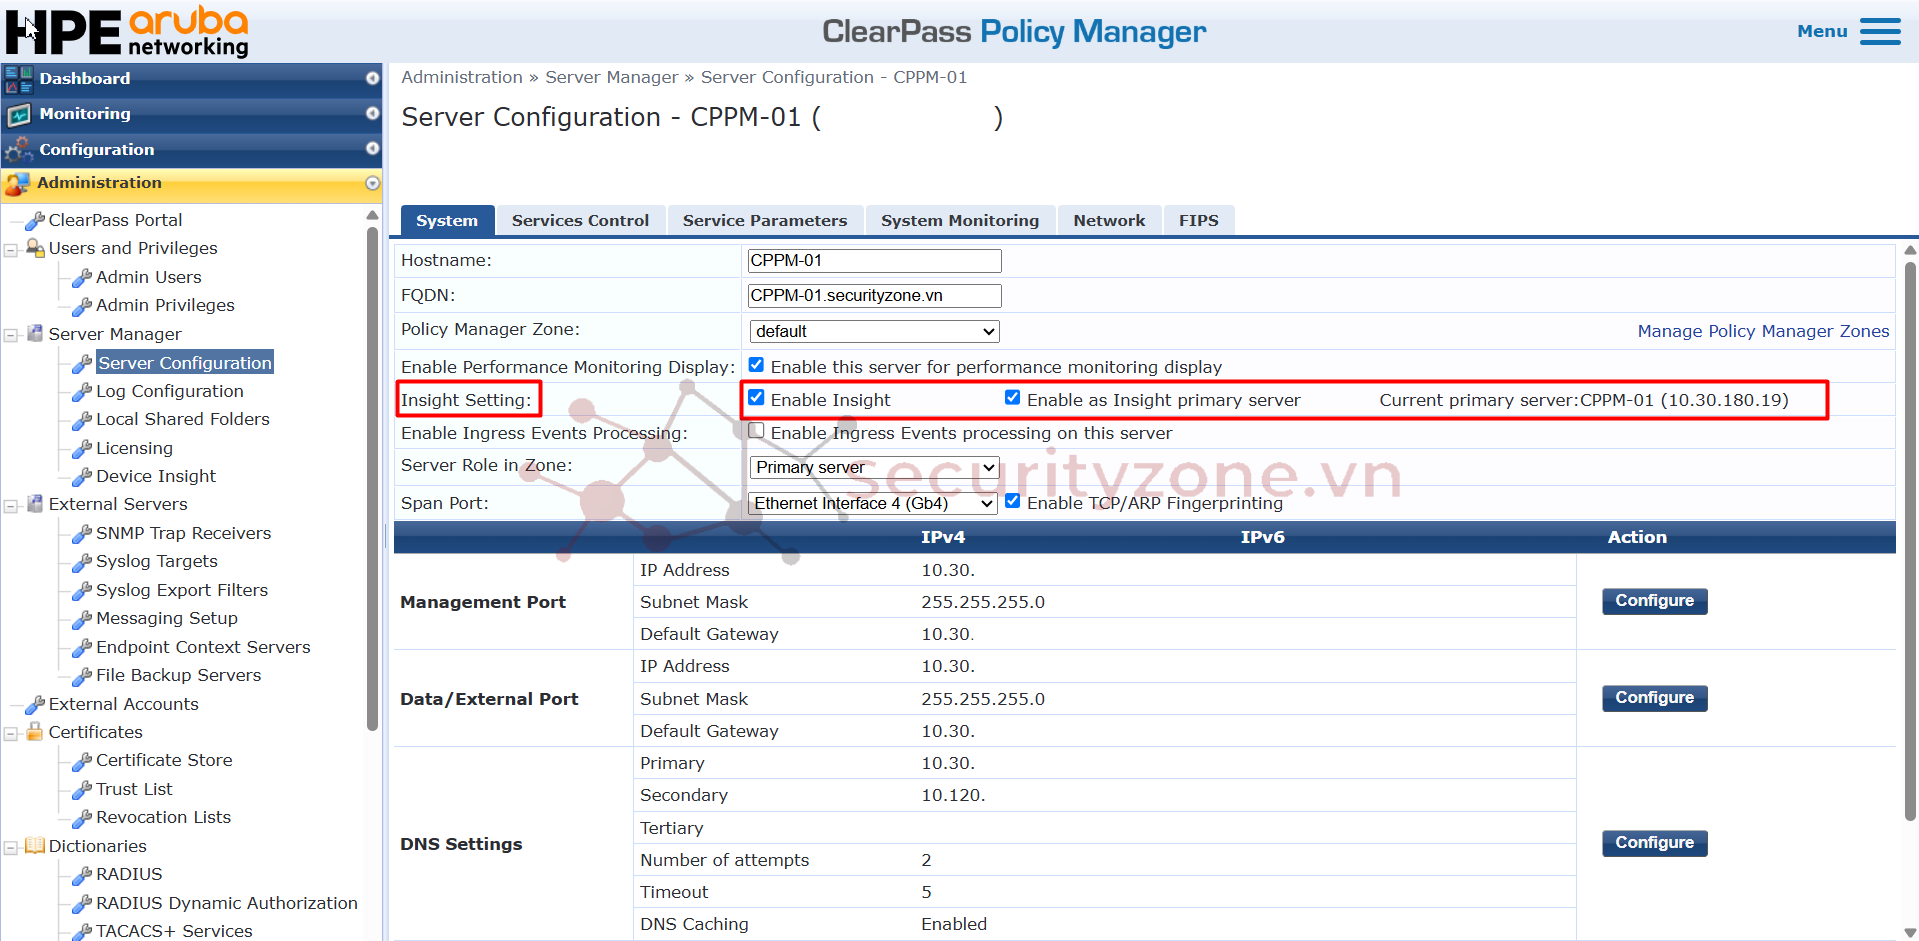
Task: Click the Trust List wrench icon
Action: [x=82, y=789]
